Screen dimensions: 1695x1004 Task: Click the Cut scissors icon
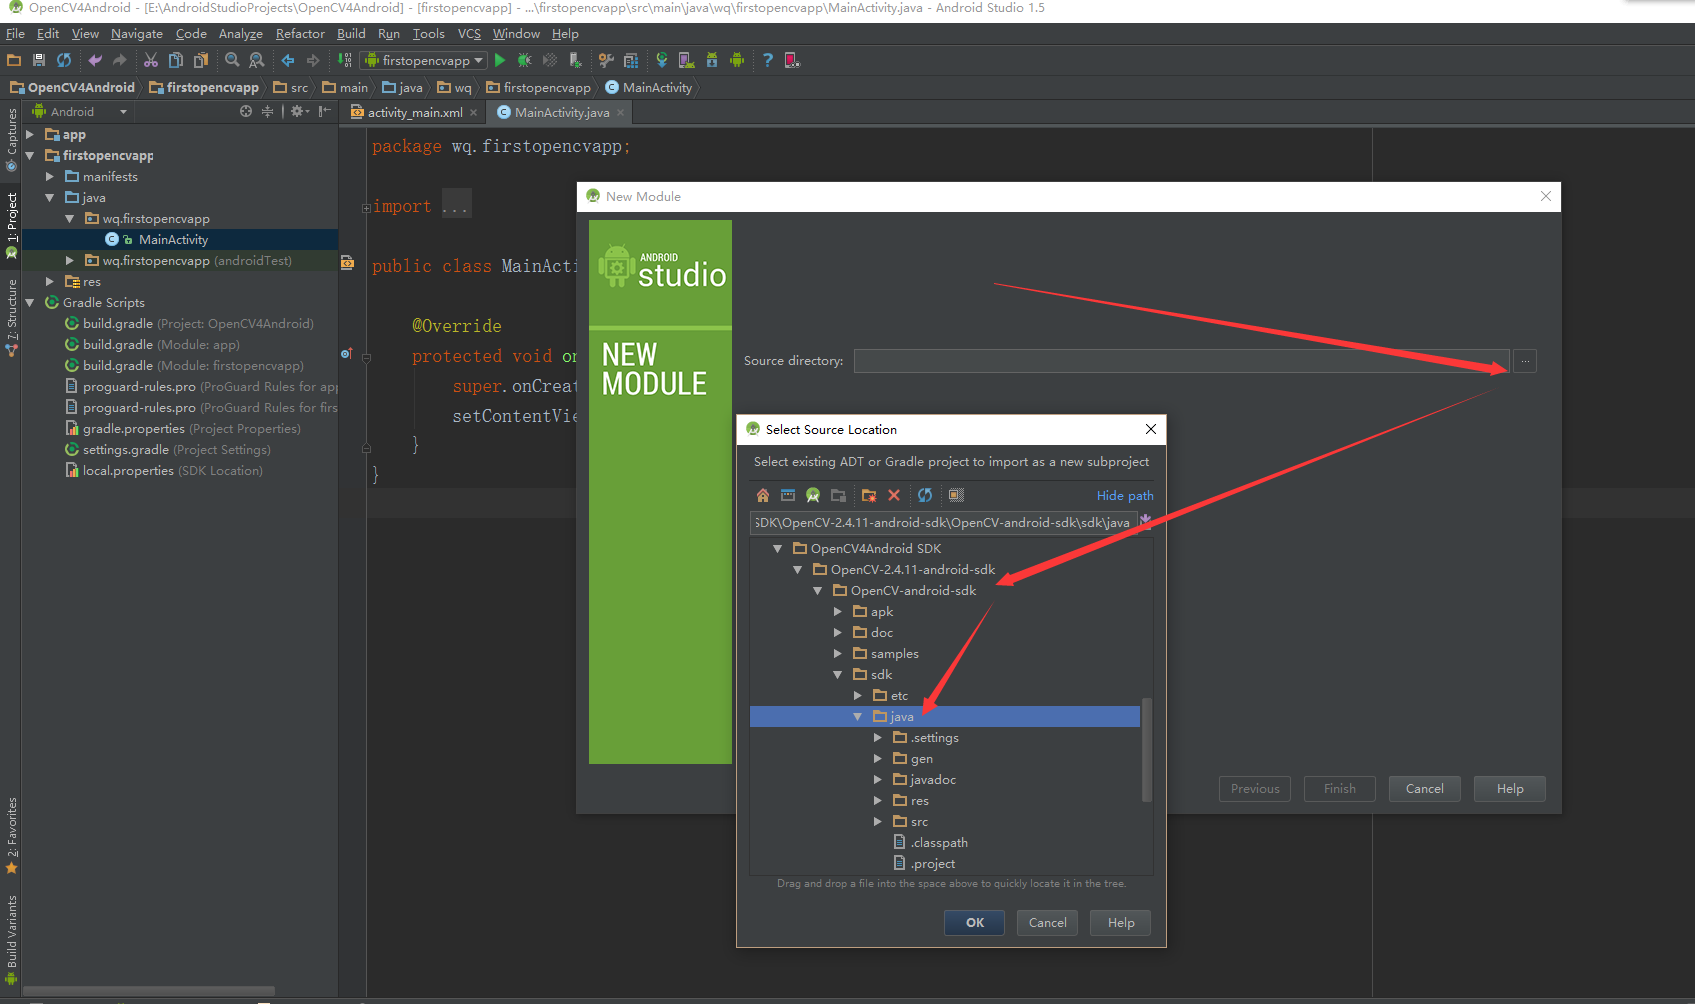tap(151, 60)
